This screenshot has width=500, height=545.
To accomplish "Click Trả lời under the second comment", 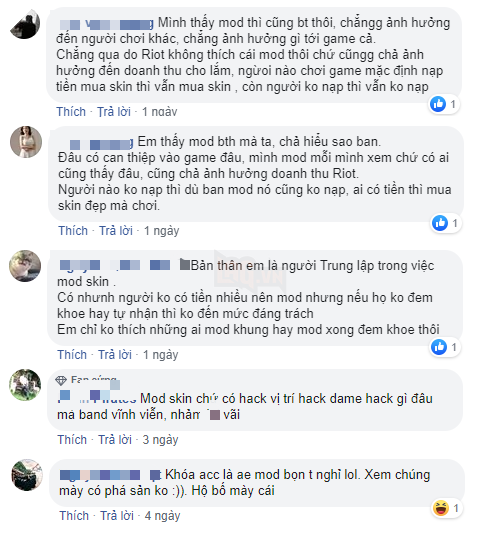I will click(x=116, y=231).
